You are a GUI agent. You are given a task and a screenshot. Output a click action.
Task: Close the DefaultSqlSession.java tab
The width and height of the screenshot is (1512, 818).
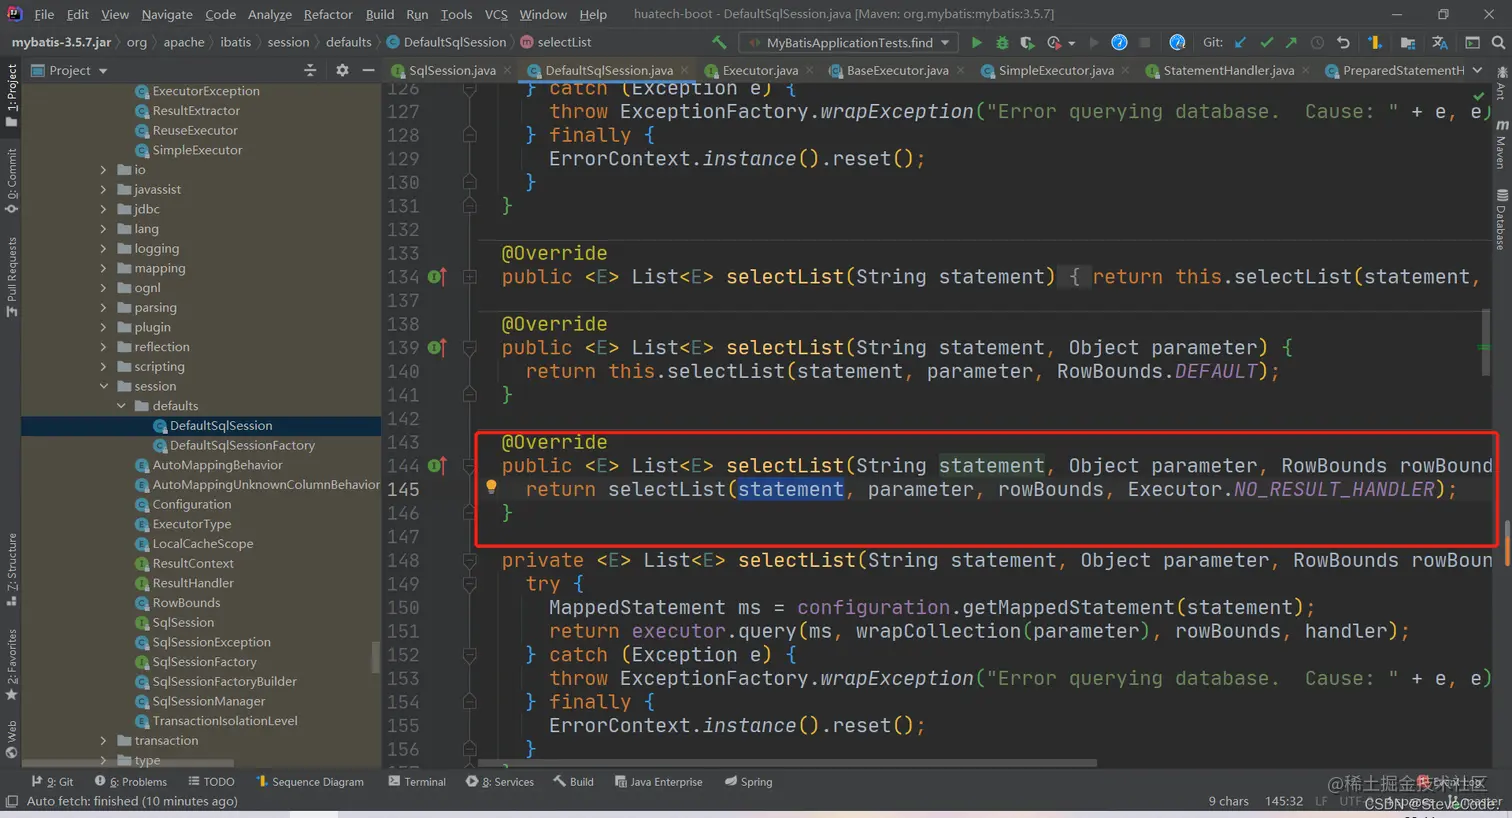685,70
